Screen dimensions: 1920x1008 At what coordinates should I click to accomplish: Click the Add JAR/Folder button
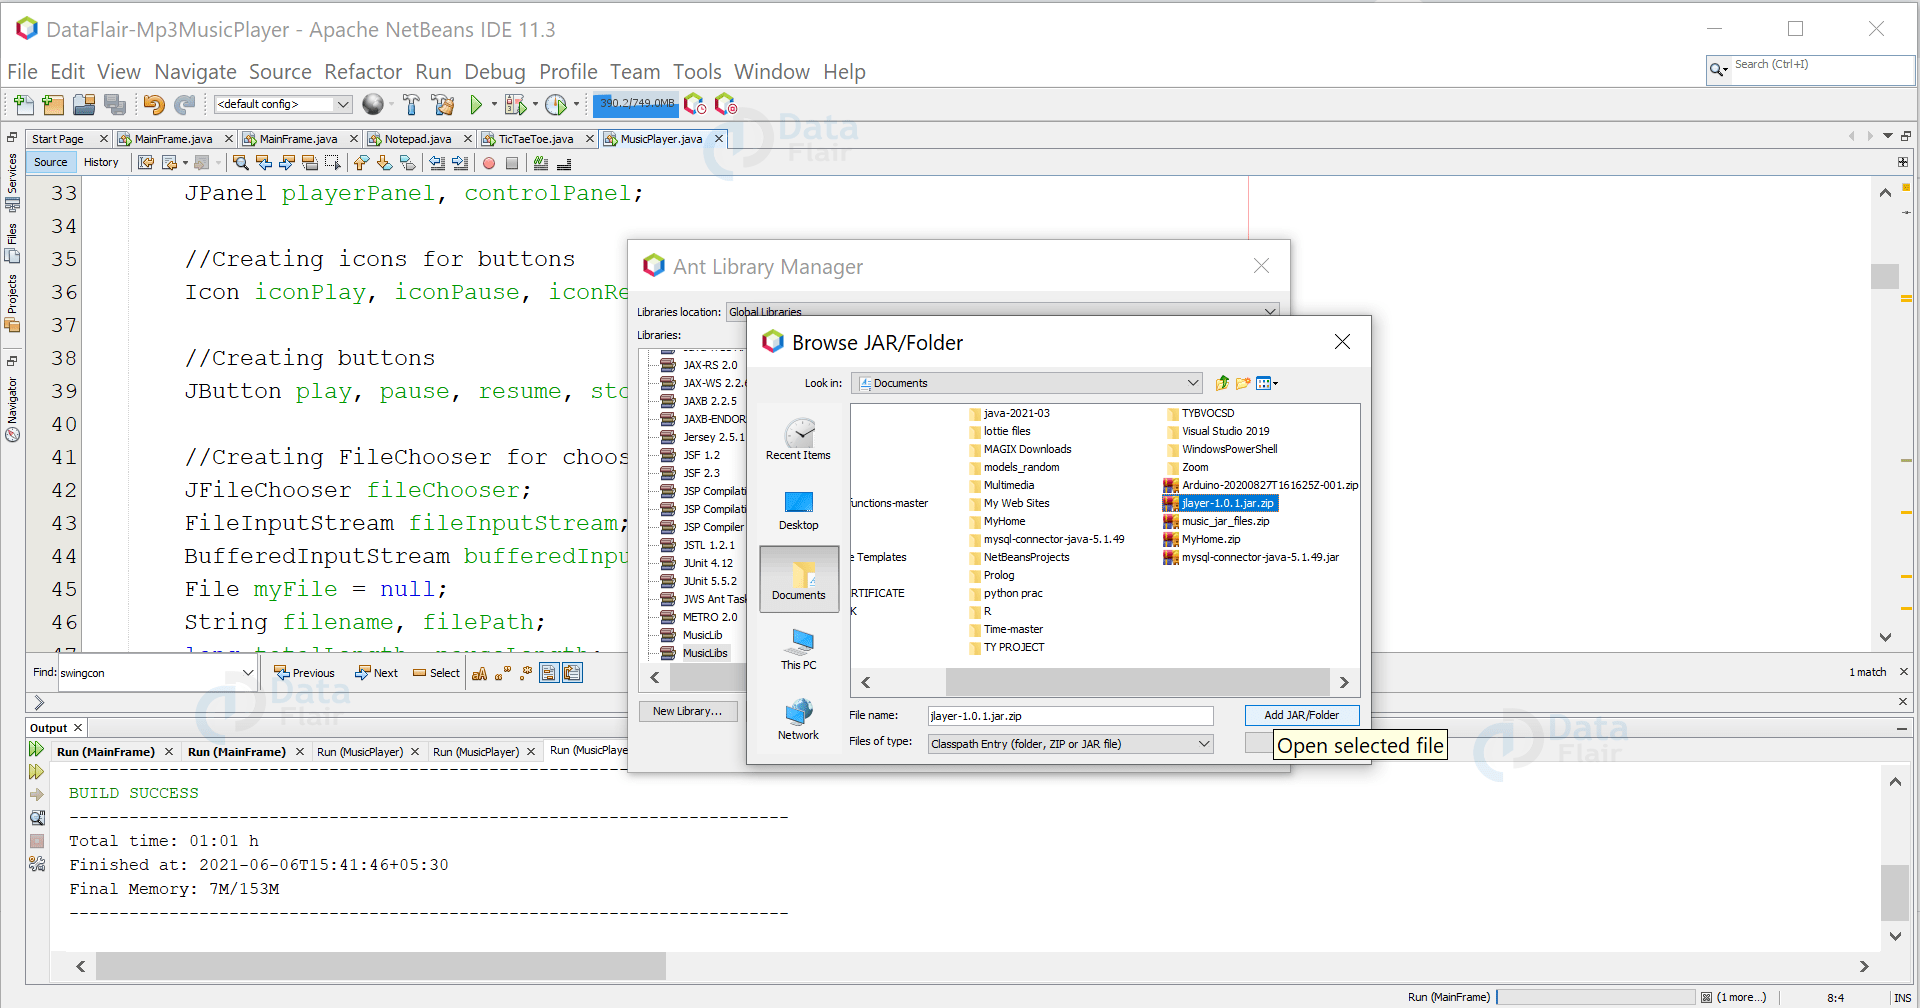[x=1301, y=715]
